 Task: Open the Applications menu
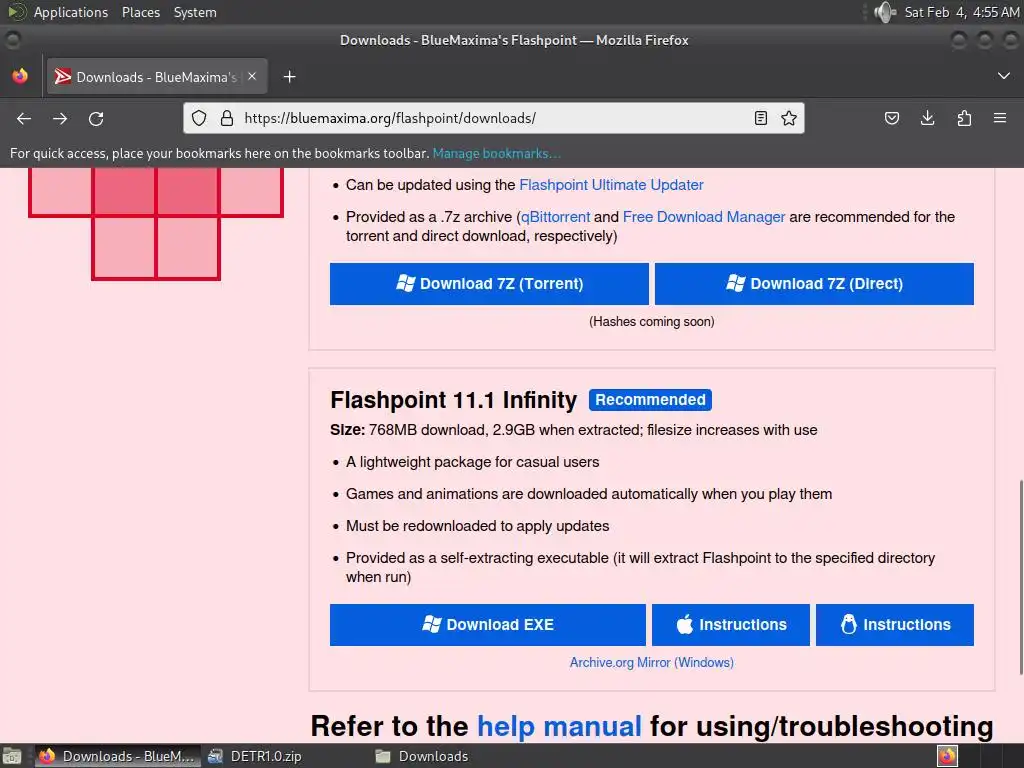pyautogui.click(x=71, y=12)
